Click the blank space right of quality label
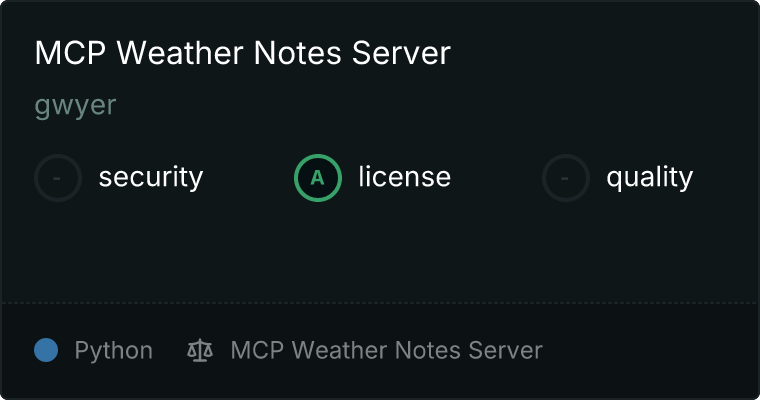The width and height of the screenshot is (760, 400). coord(726,178)
